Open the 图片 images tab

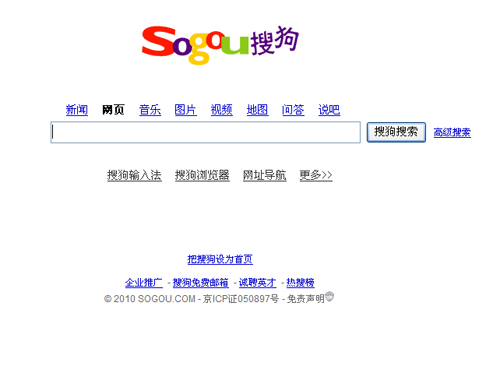click(x=186, y=110)
